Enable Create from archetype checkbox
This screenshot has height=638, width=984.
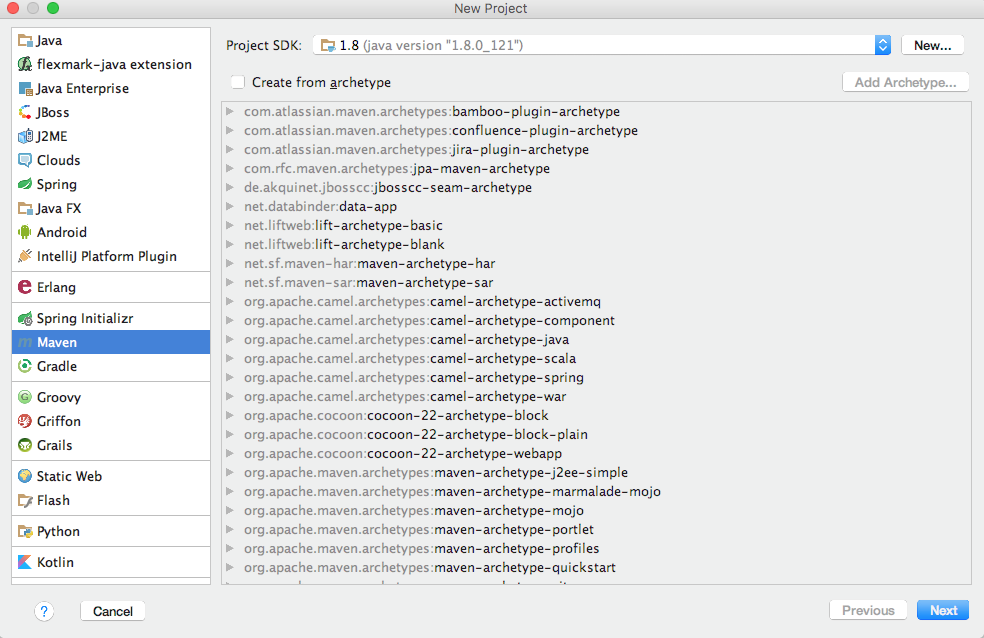pos(238,82)
